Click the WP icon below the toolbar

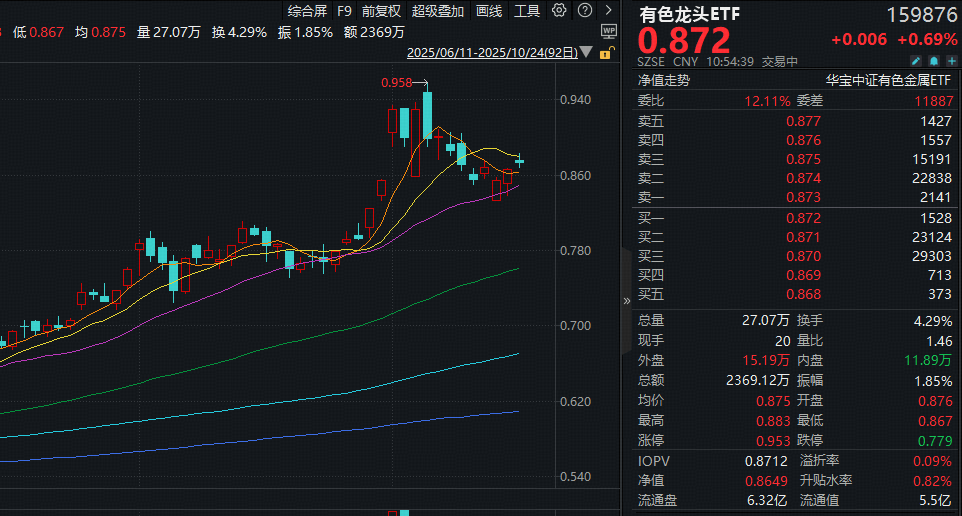tap(609, 31)
